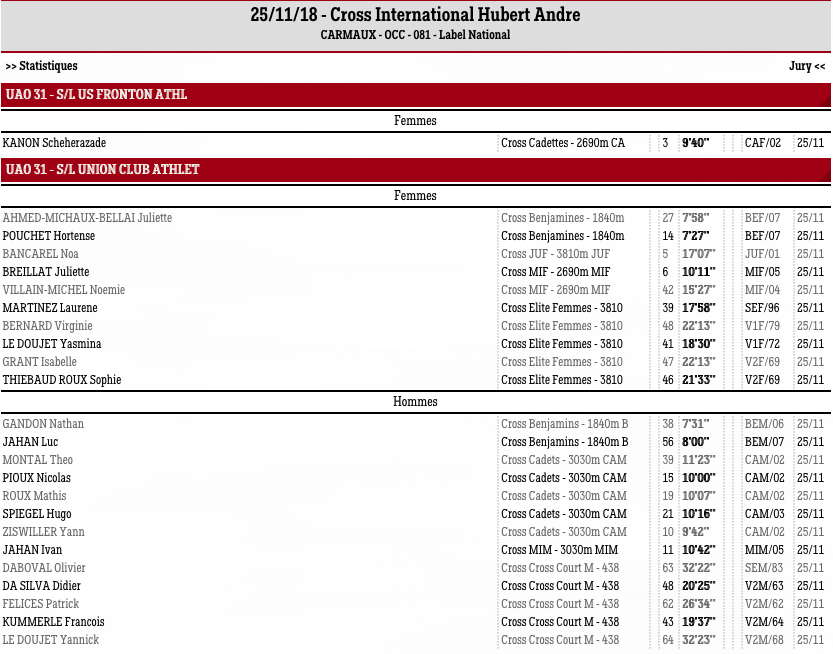833x654 pixels.
Task: Click Cross Cross Court M event in DA SILVA Didier row
Action: 560,587
